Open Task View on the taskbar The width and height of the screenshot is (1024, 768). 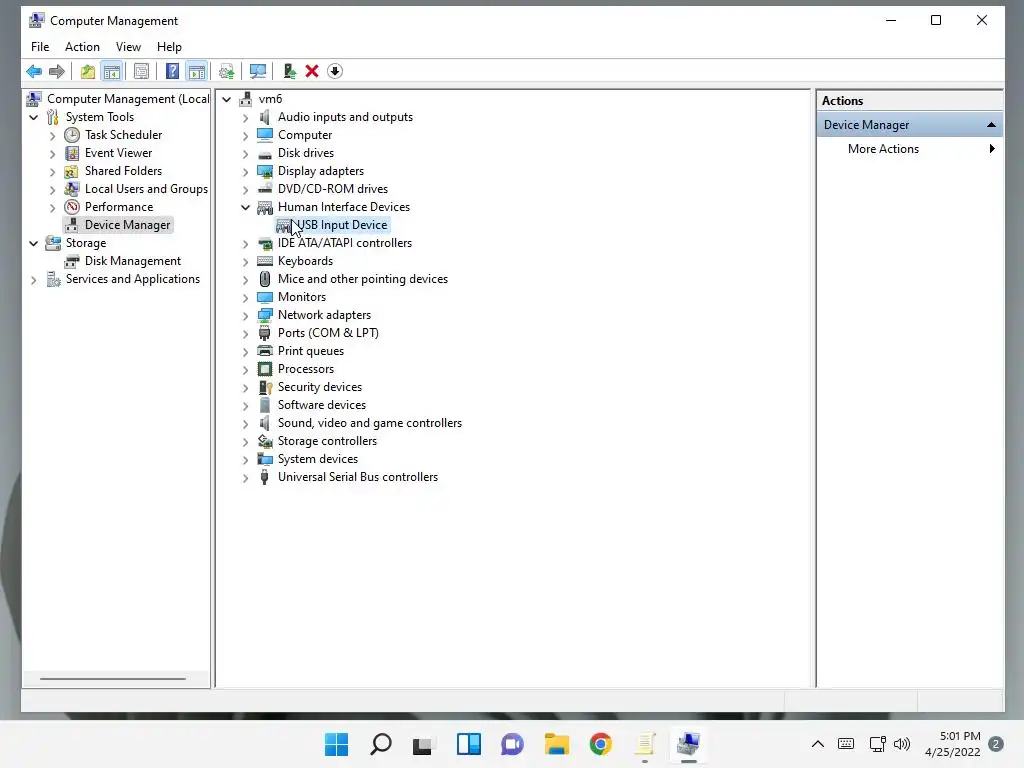pos(423,744)
